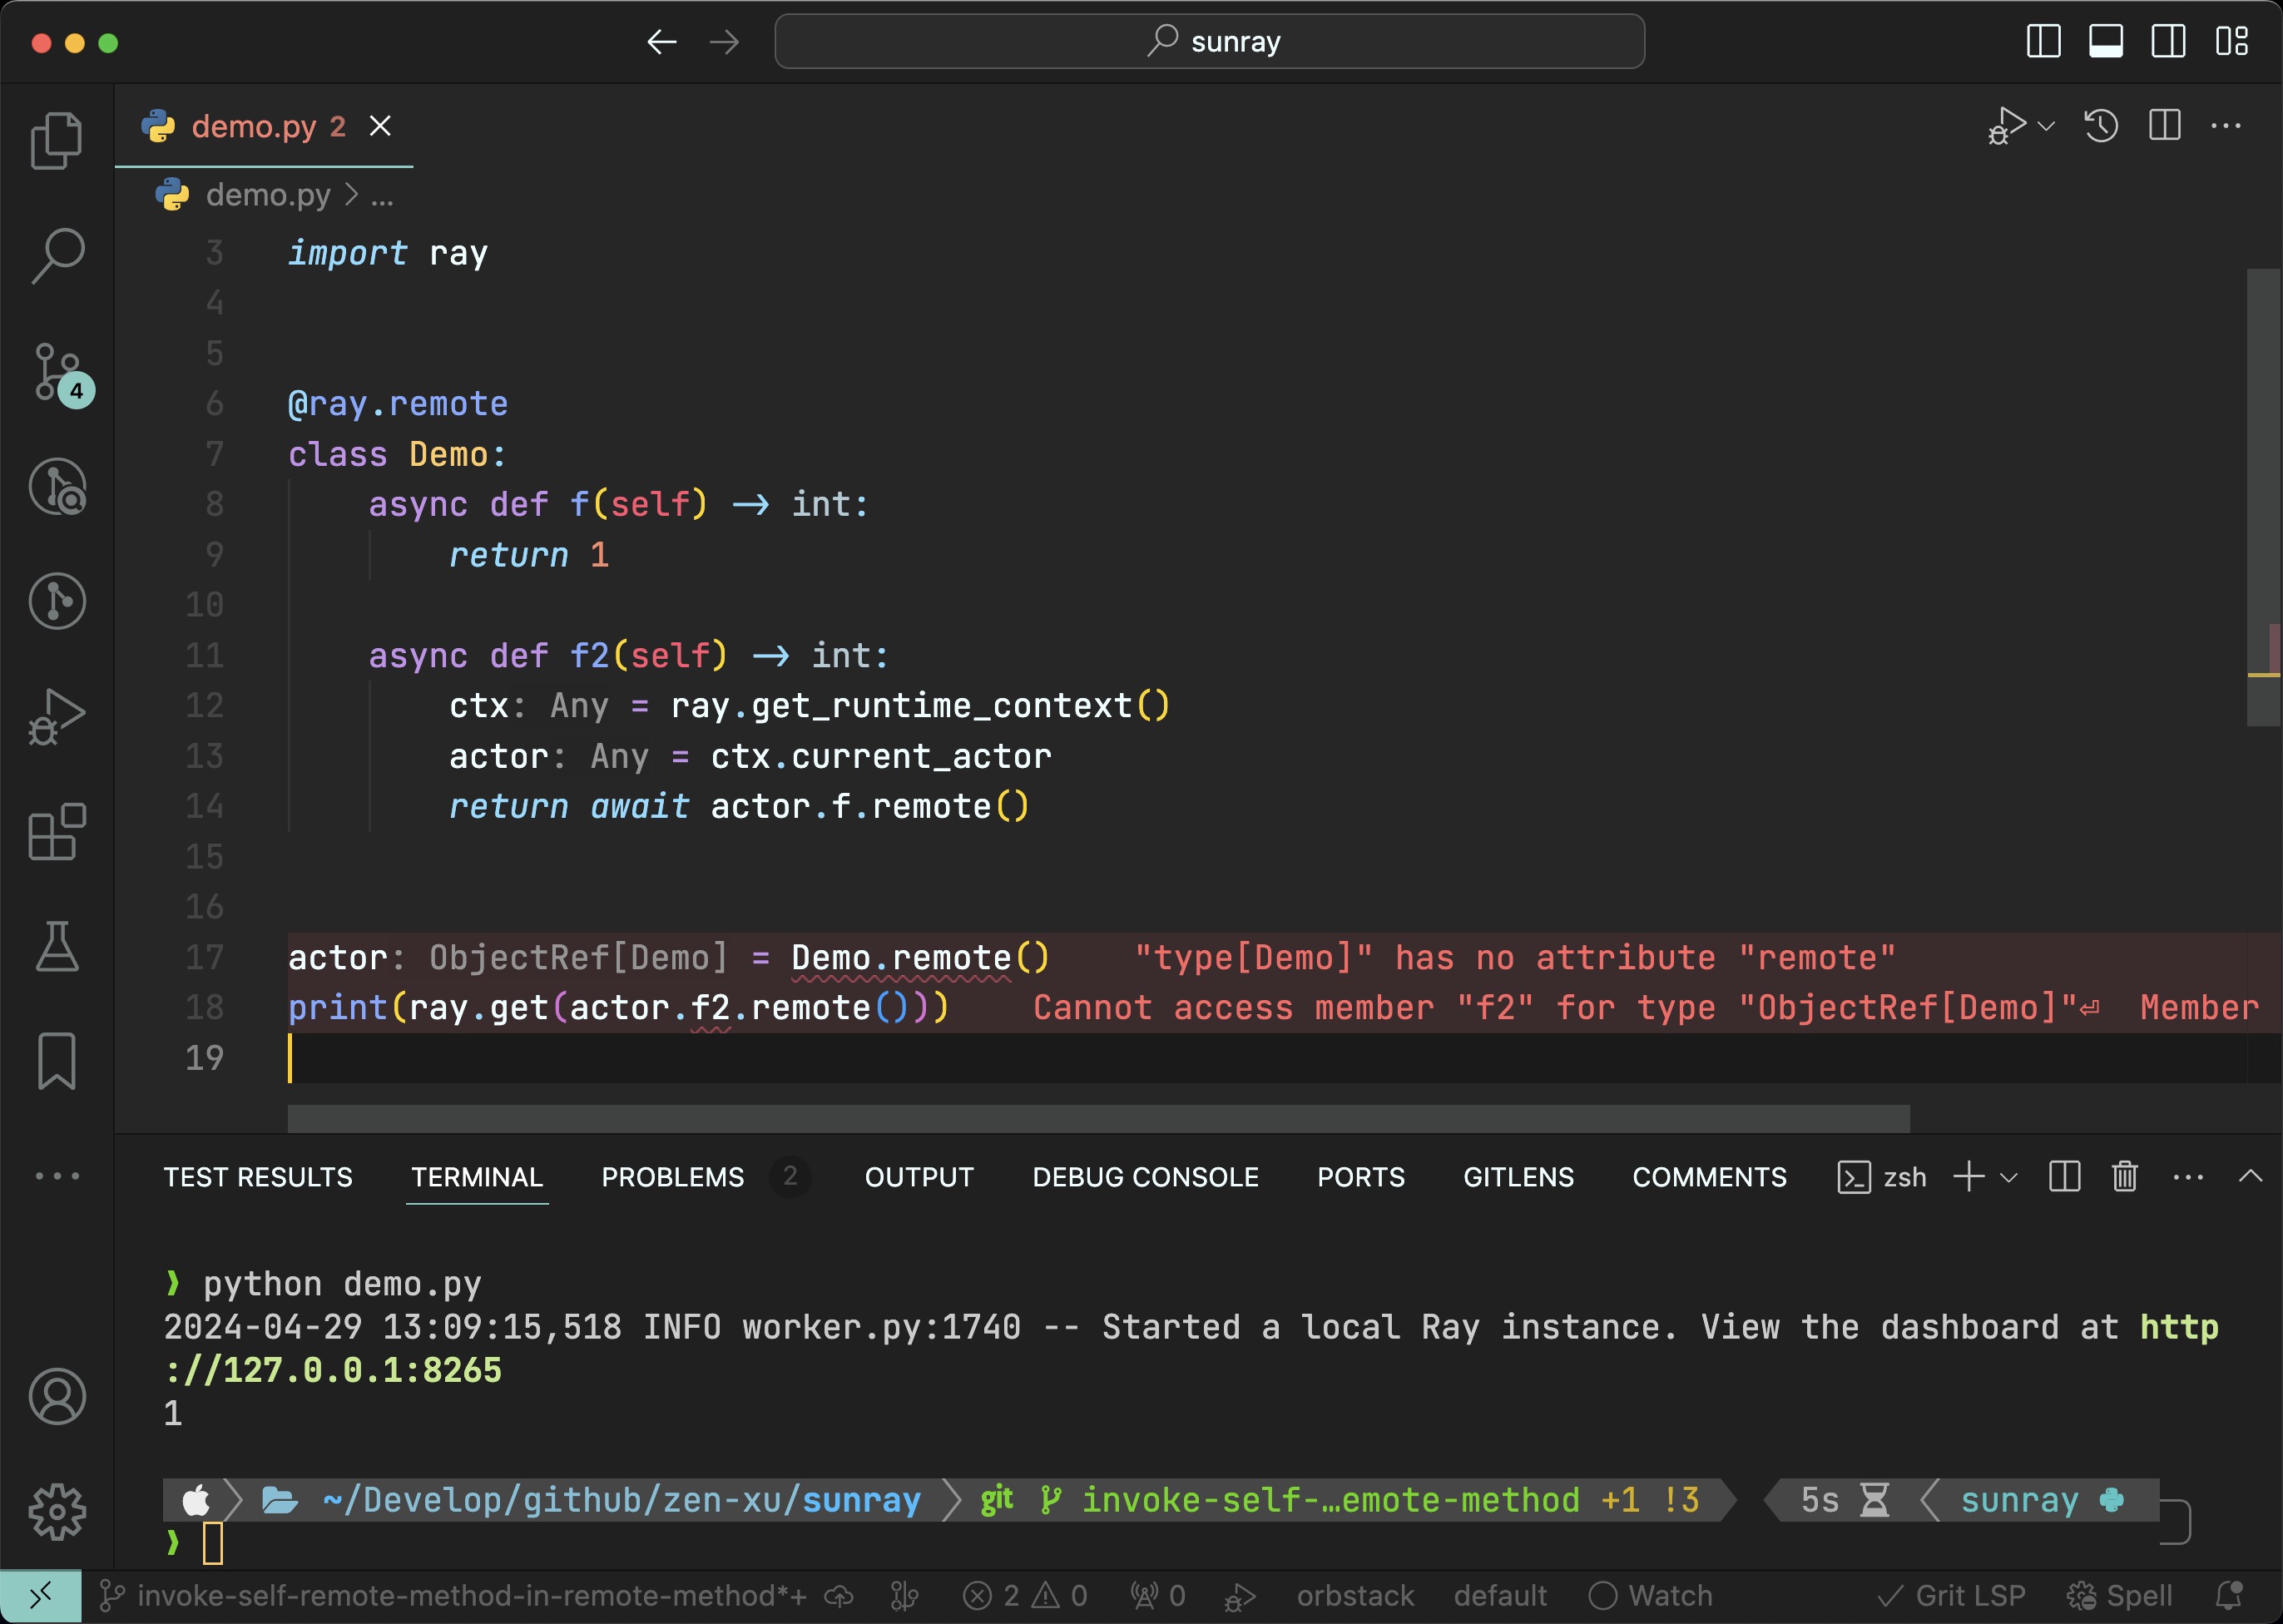Open Manage settings gear icon
This screenshot has width=2283, height=1624.
coord(56,1511)
